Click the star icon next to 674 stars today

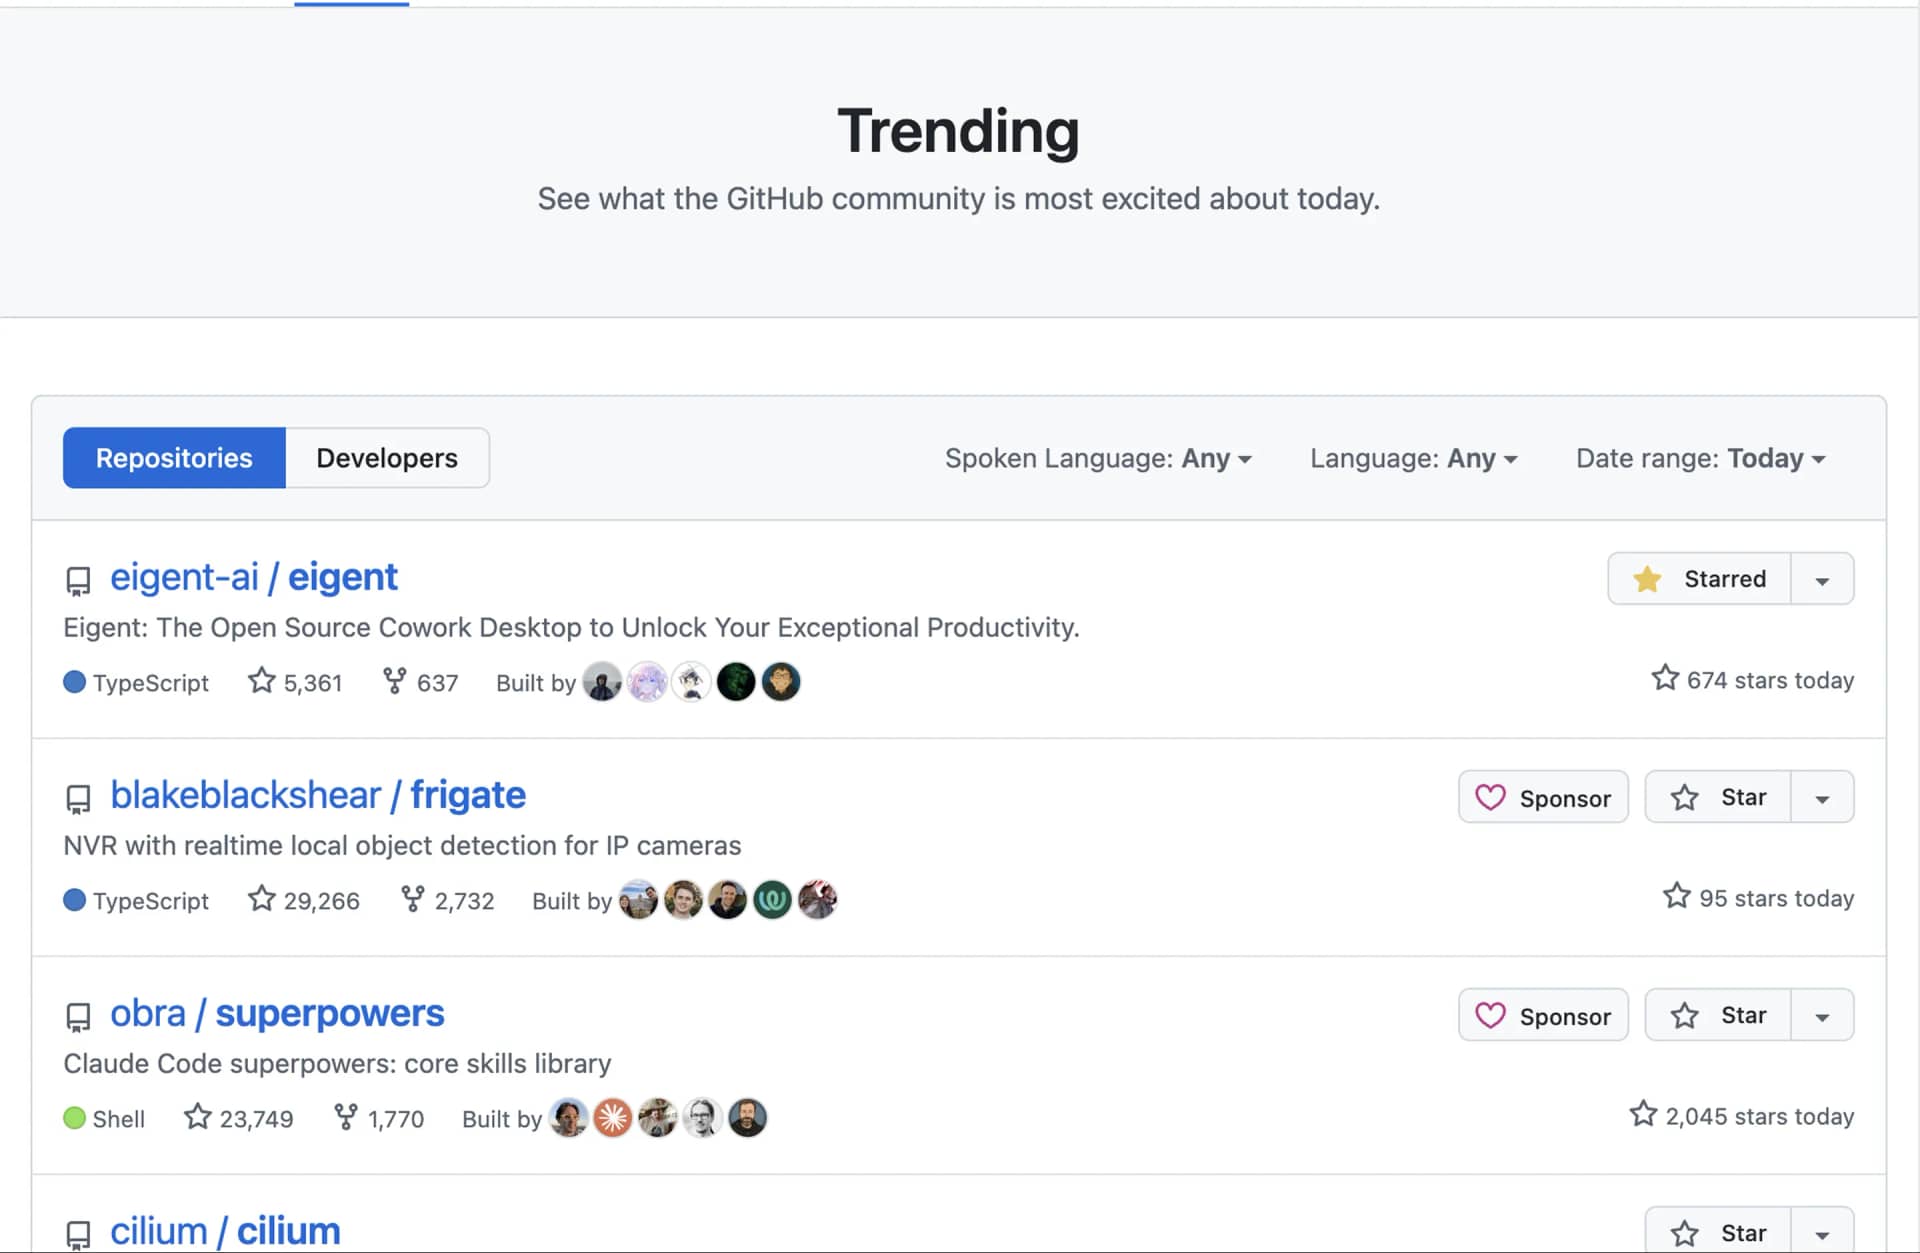(1664, 678)
